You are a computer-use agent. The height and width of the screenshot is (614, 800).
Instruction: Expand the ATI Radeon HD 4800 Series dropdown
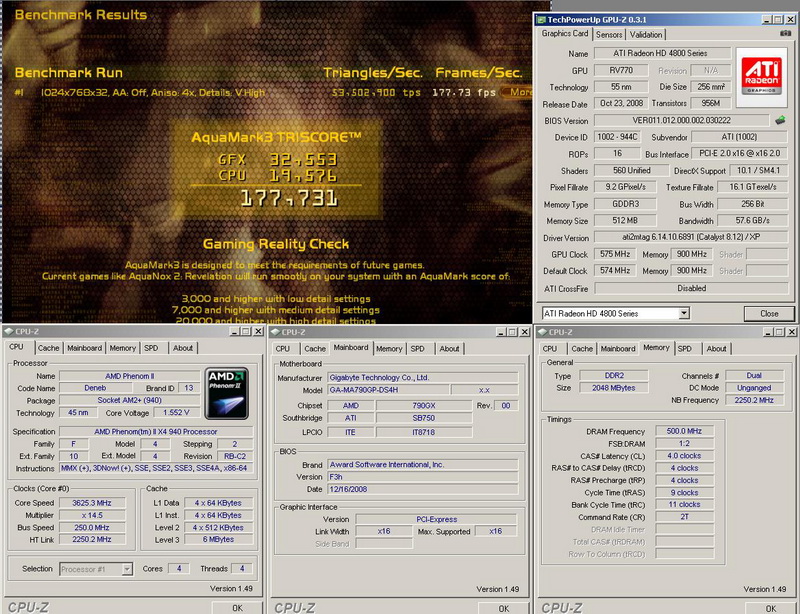click(684, 313)
